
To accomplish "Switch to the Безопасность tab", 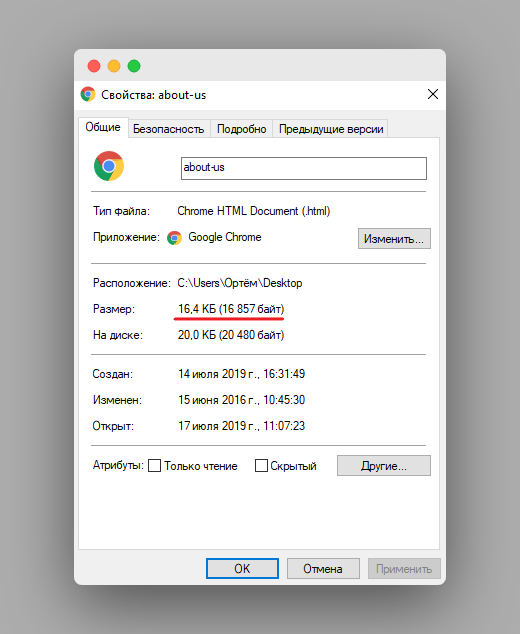I will [169, 129].
